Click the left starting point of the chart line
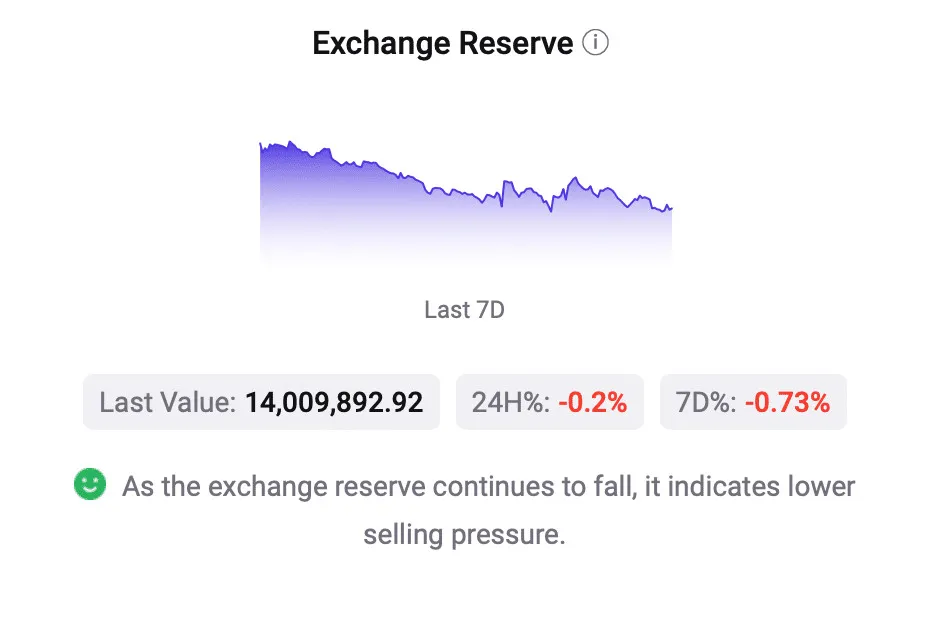944x634 pixels. click(260, 145)
